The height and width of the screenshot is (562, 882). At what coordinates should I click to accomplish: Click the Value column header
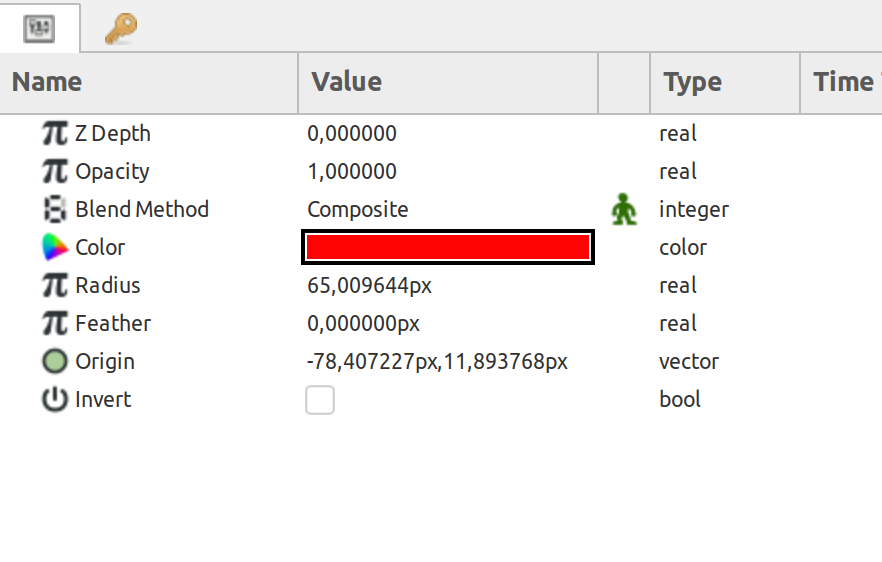[x=448, y=83]
